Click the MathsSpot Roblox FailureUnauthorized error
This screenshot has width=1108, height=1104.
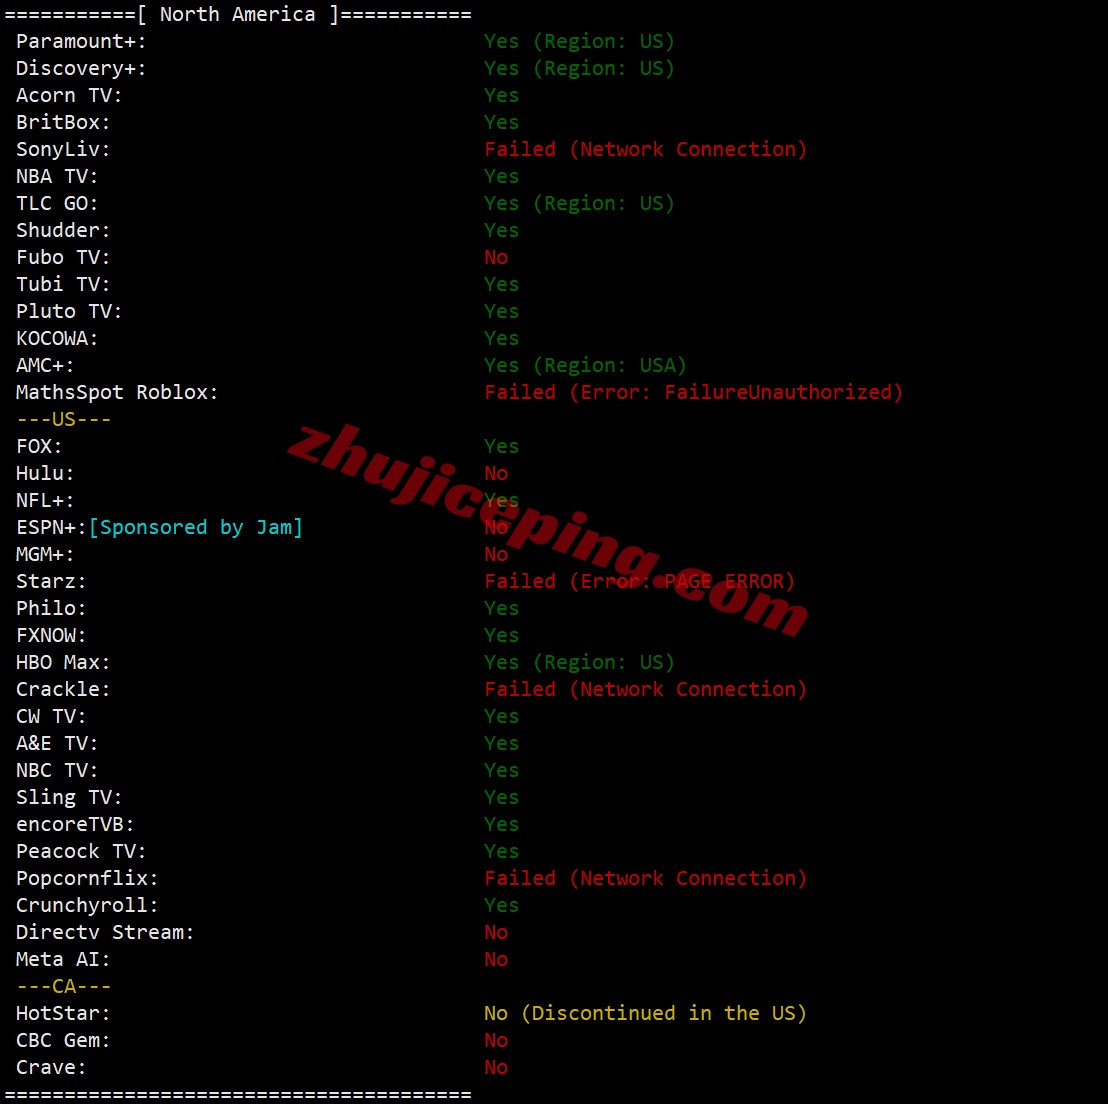tap(693, 392)
